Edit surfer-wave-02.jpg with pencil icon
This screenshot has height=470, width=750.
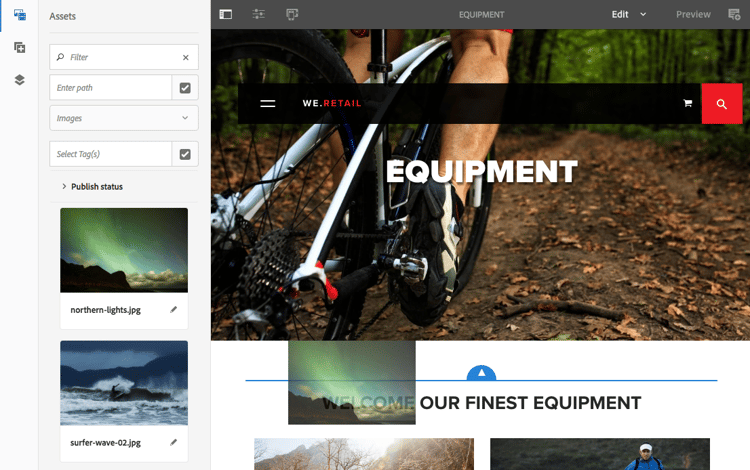pos(174,443)
